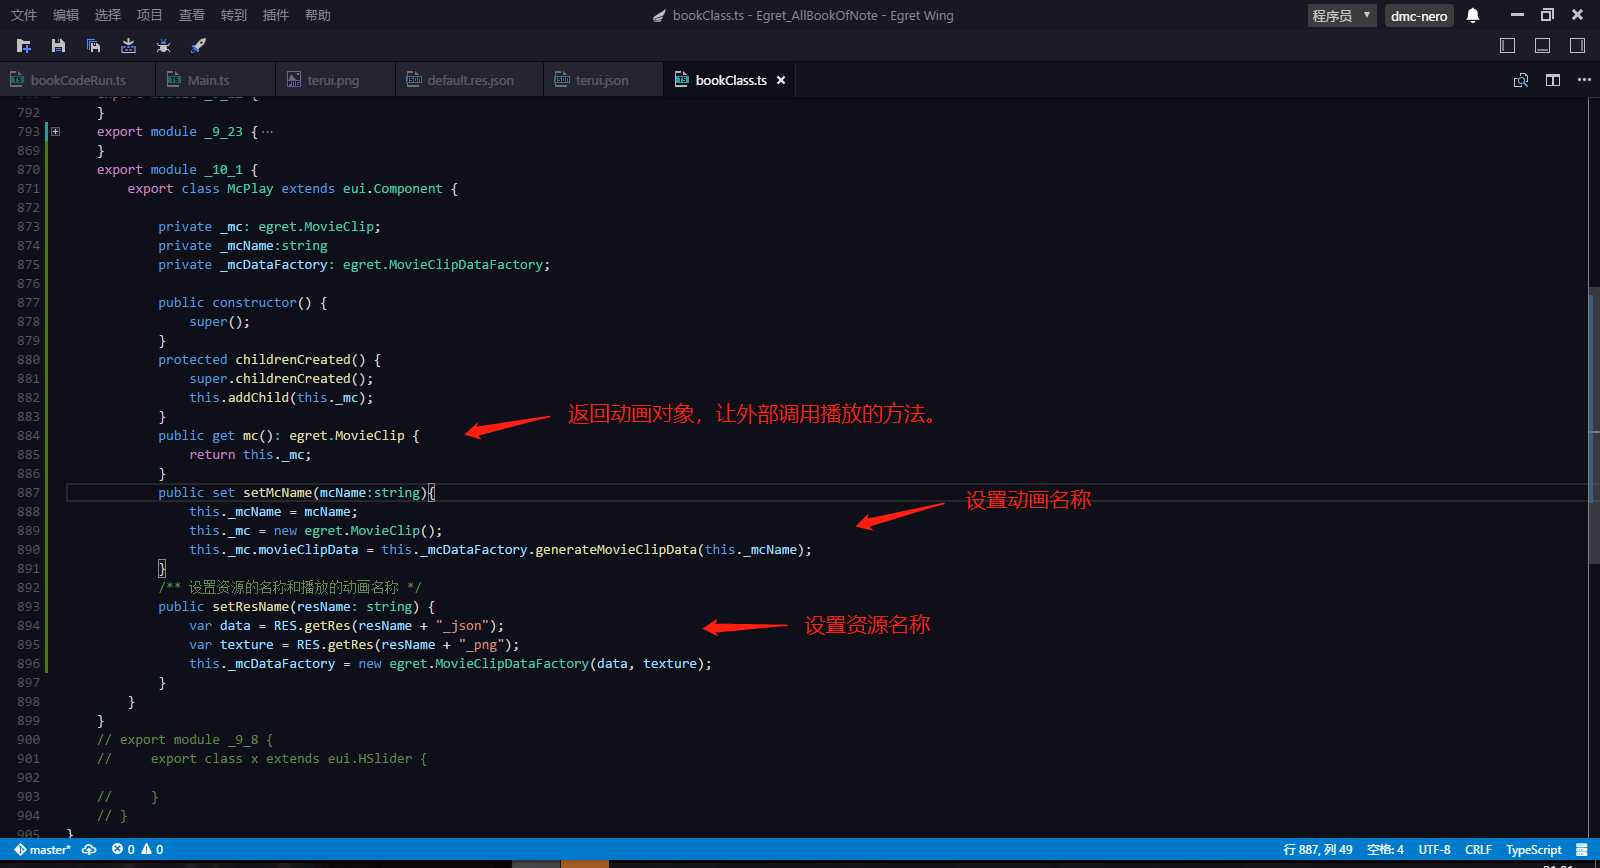Open the errors and warnings count
The width and height of the screenshot is (1600, 868).
coord(138,850)
